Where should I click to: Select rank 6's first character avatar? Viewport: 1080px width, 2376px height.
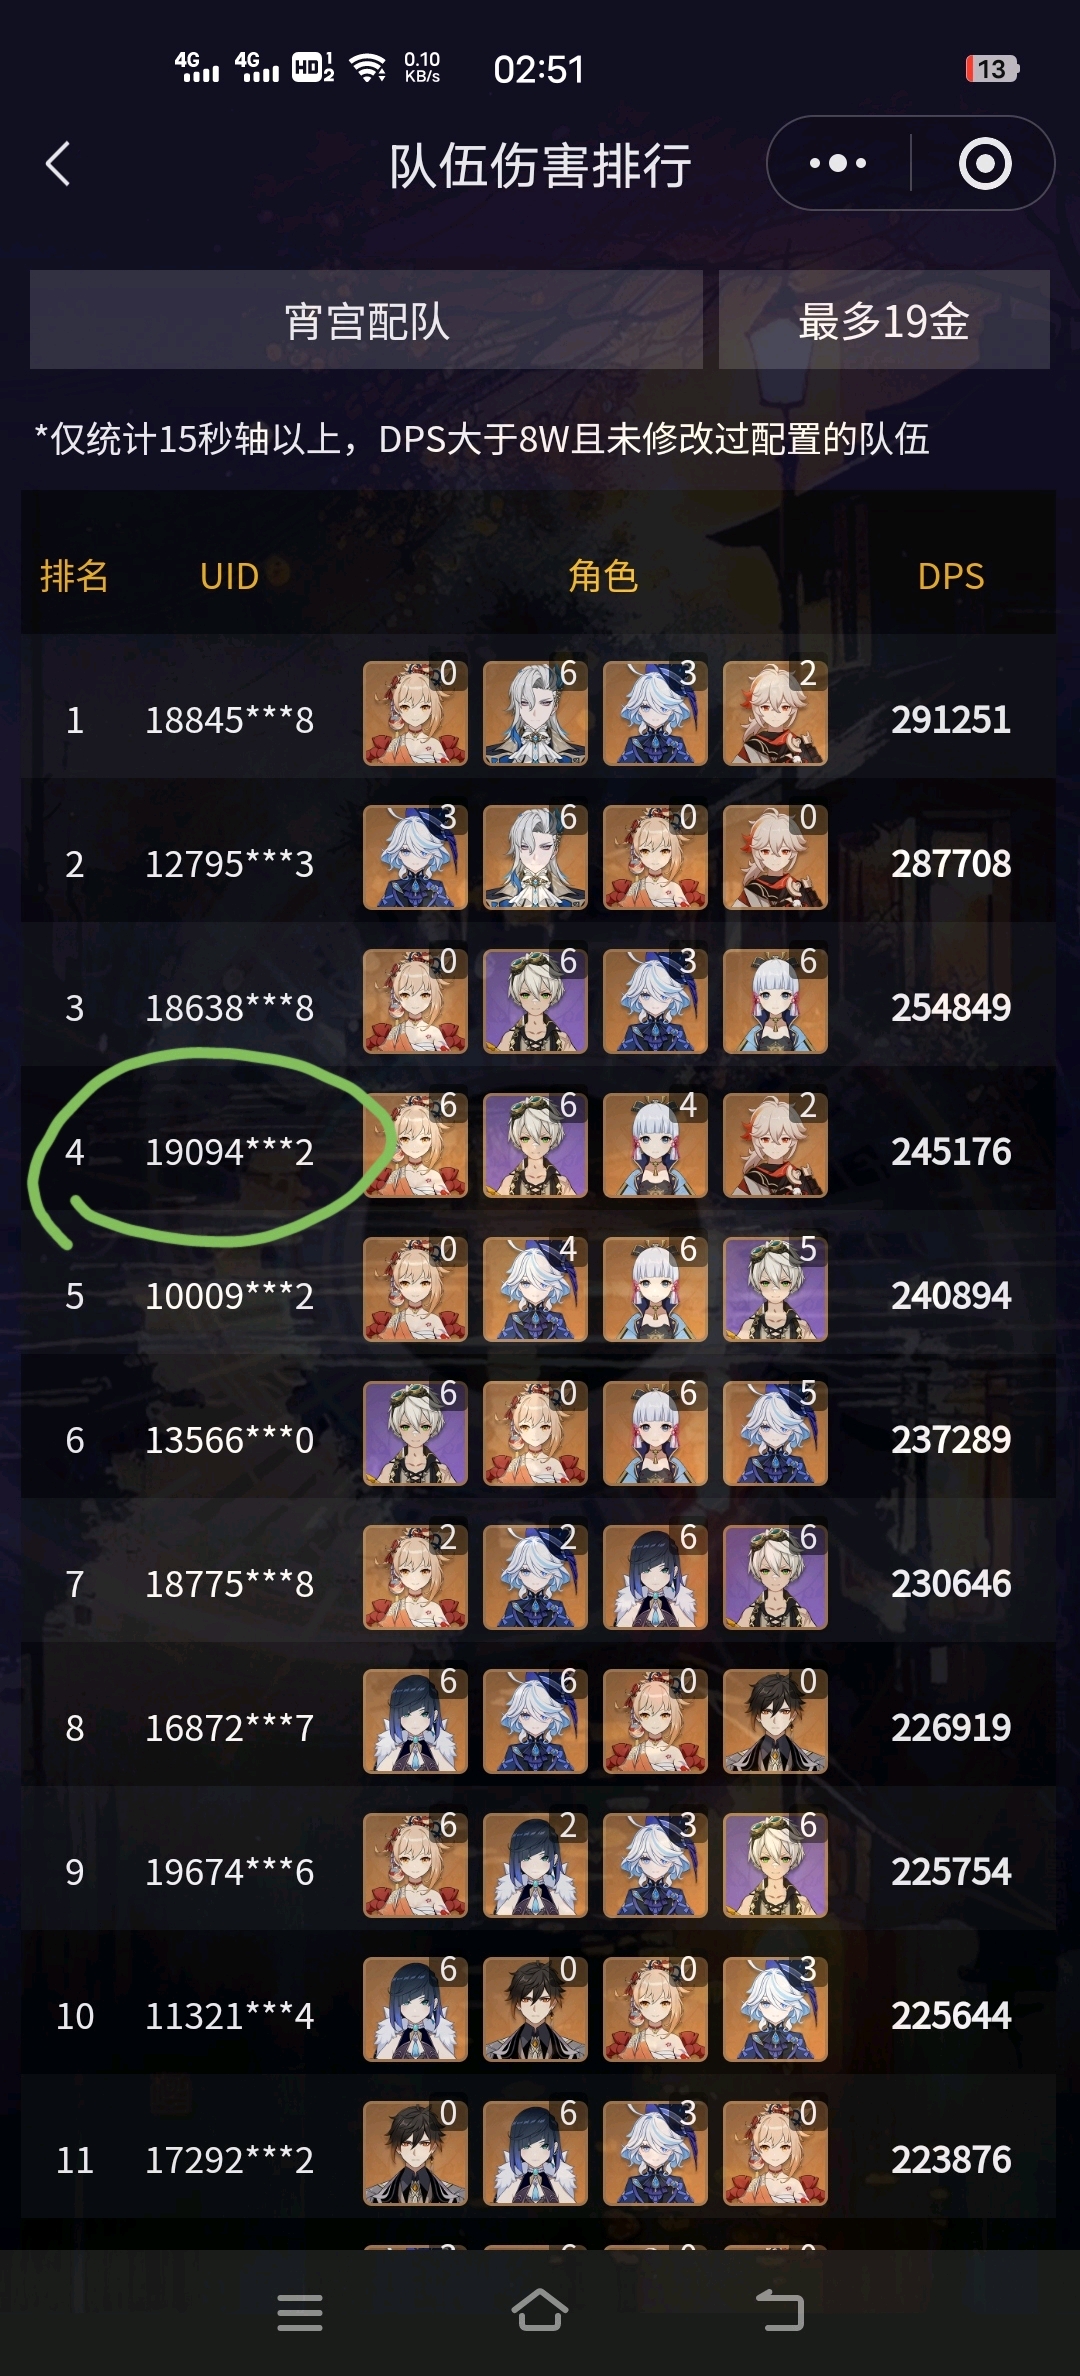tap(415, 1433)
